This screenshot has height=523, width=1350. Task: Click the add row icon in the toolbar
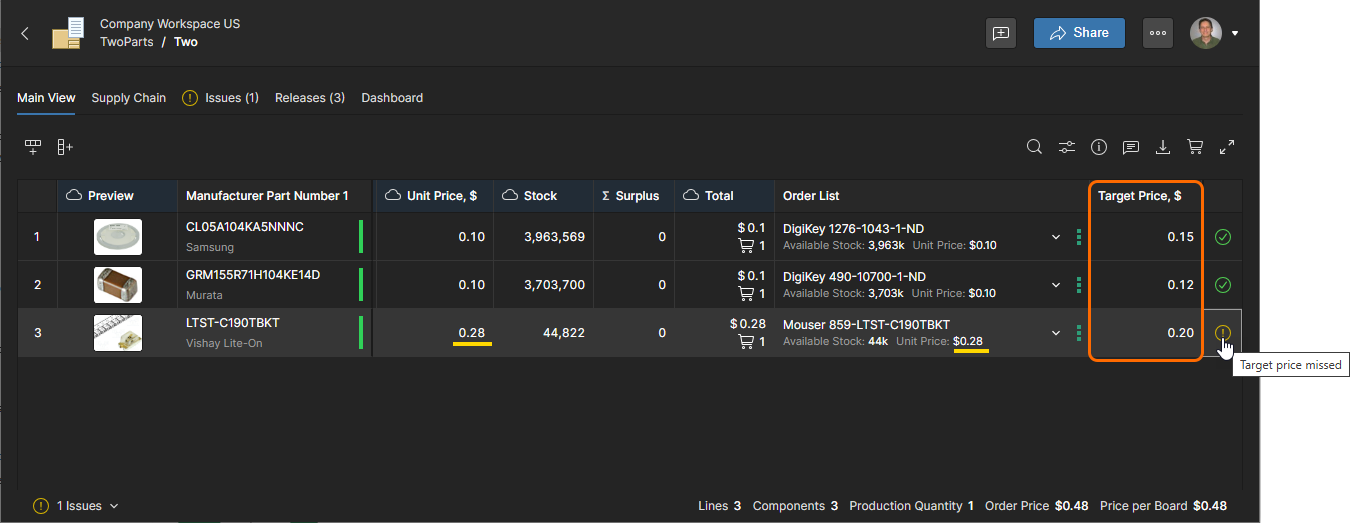(33, 147)
